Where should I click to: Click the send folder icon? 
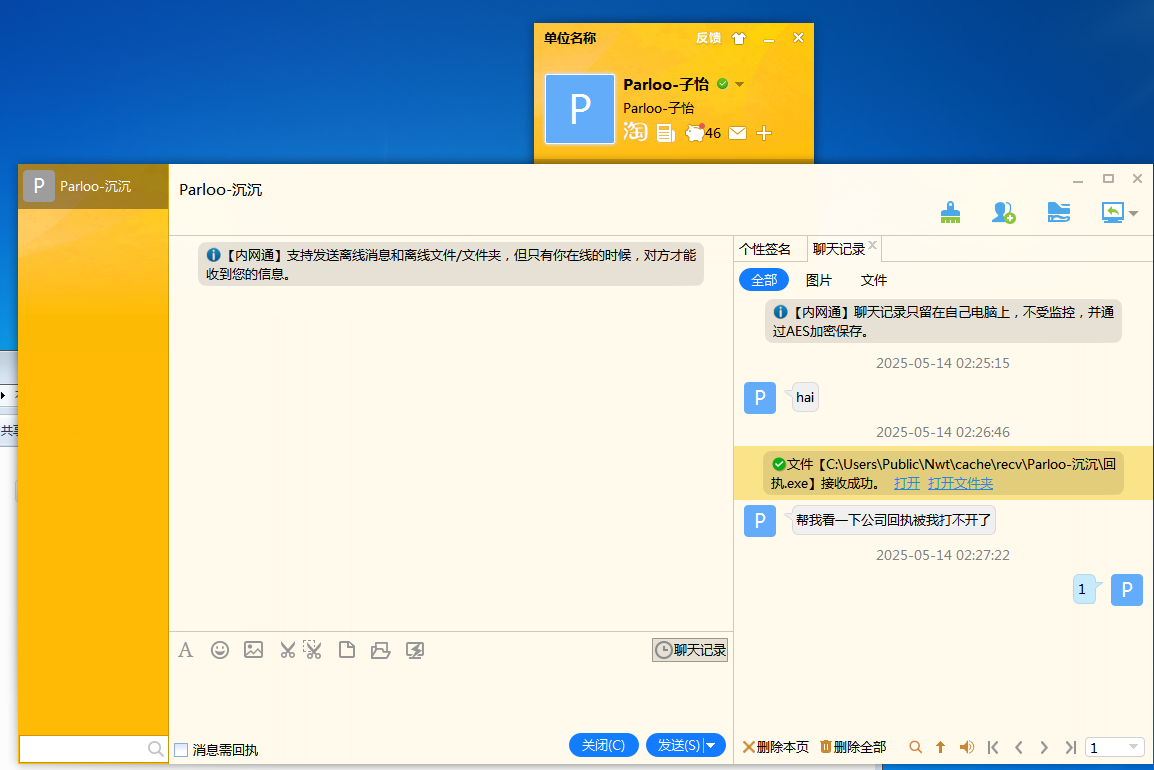coord(380,650)
